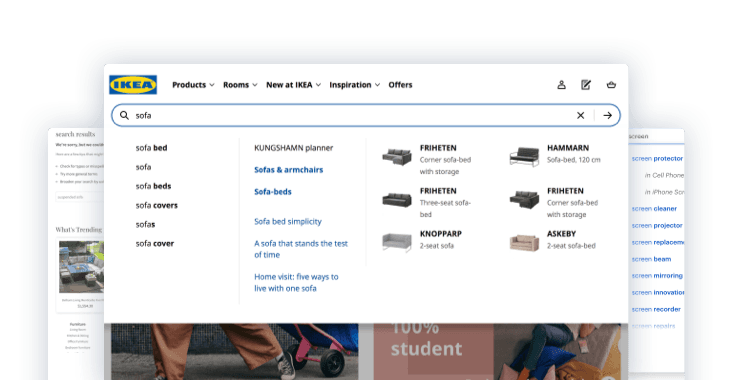Click the magnifying glass search icon
This screenshot has height=380, width=732.
[x=124, y=115]
